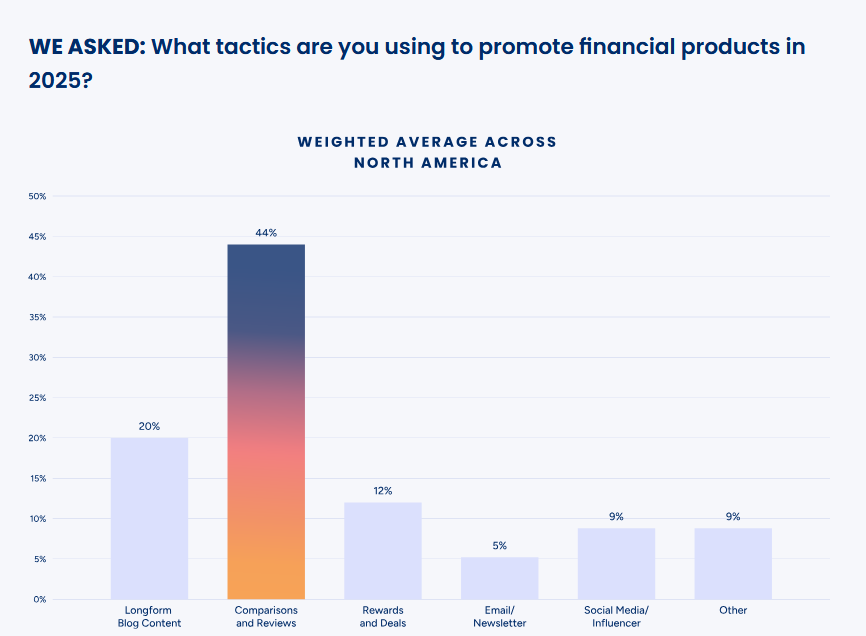Select the 12% value label

pyautogui.click(x=383, y=491)
